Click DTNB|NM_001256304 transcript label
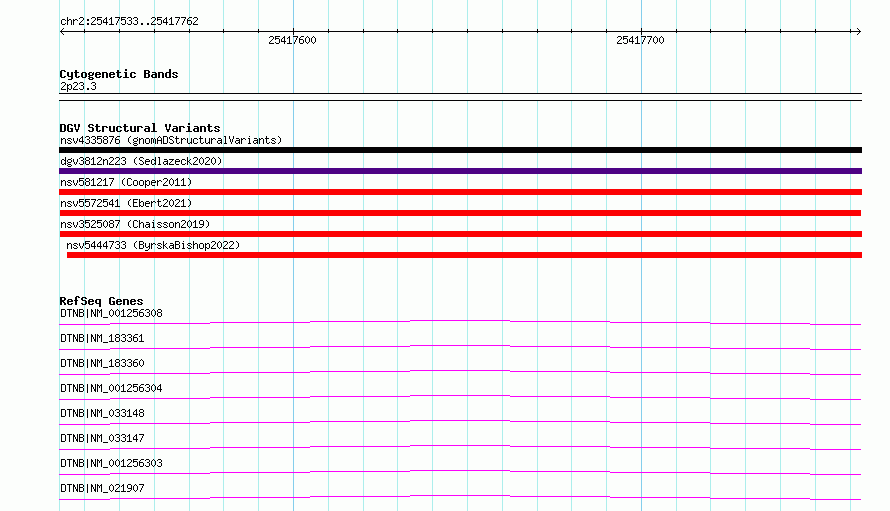890x511 pixels. [x=111, y=388]
